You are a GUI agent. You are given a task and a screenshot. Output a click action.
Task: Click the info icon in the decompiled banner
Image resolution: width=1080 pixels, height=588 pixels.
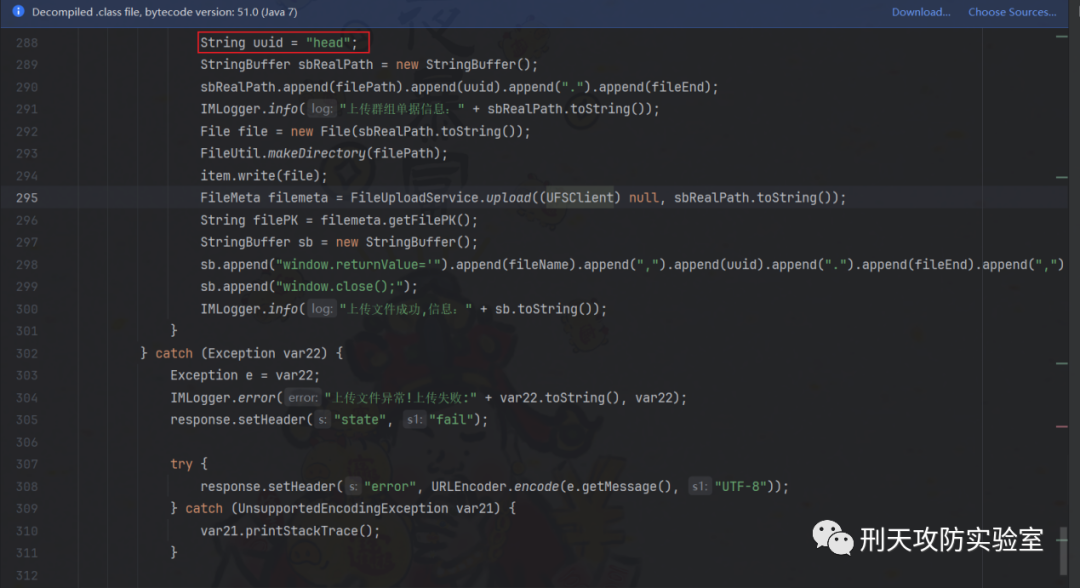[x=18, y=11]
